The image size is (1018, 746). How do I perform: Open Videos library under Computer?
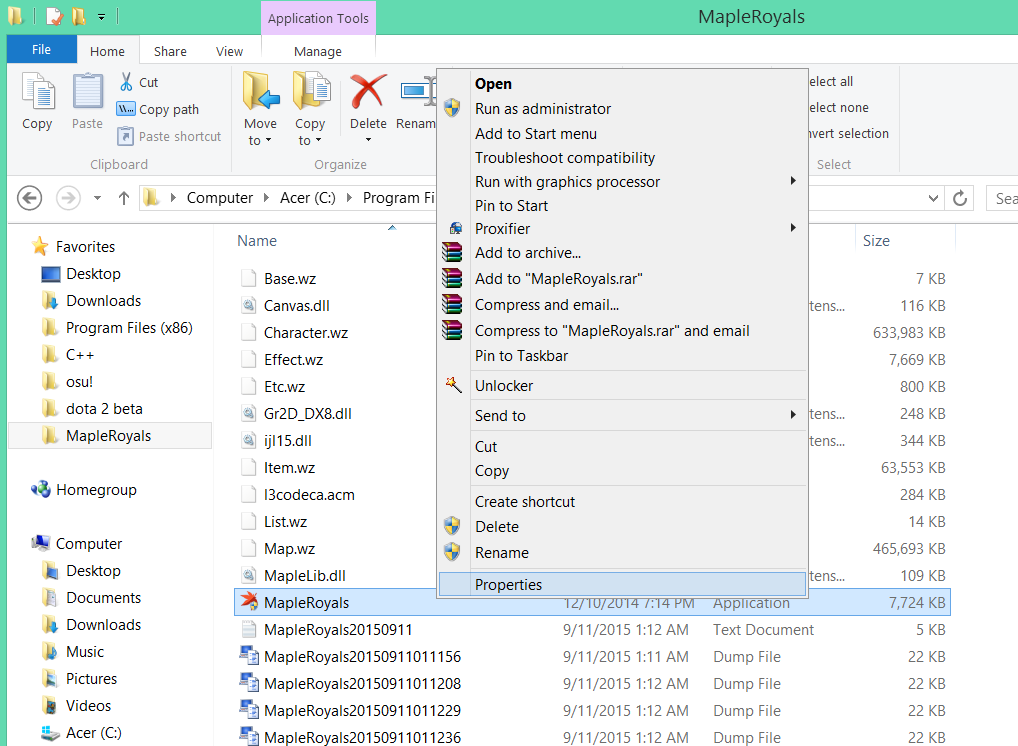click(x=76, y=705)
